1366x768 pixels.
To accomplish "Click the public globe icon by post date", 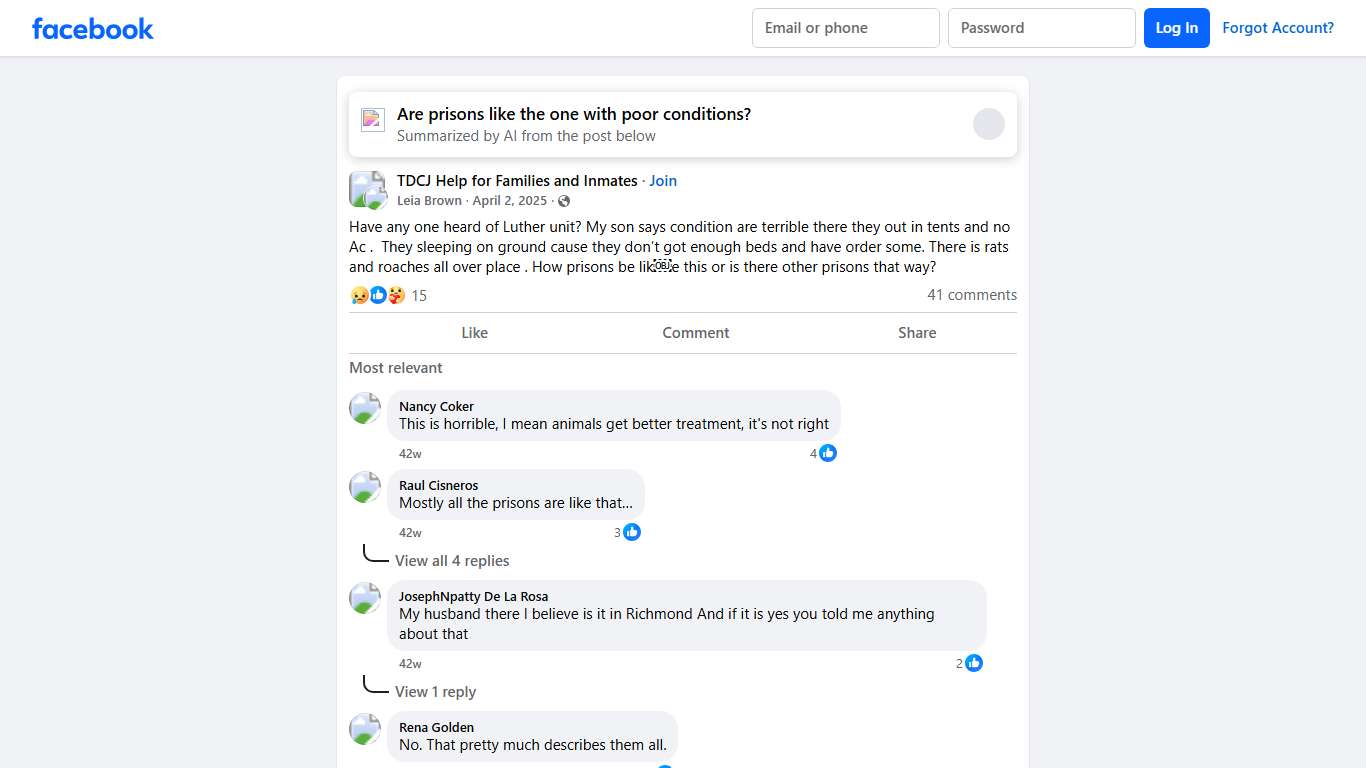I will tap(564, 201).
